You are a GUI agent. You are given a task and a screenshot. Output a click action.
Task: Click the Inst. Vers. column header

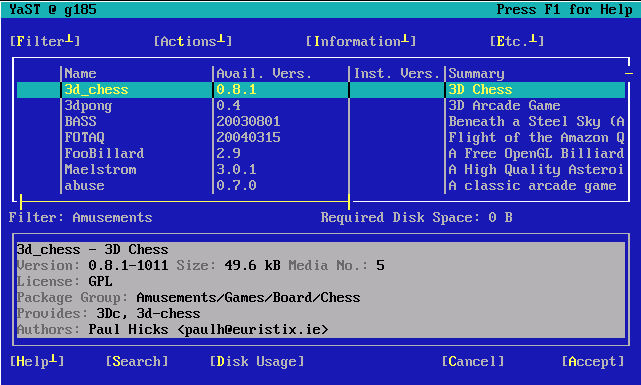[x=396, y=74]
